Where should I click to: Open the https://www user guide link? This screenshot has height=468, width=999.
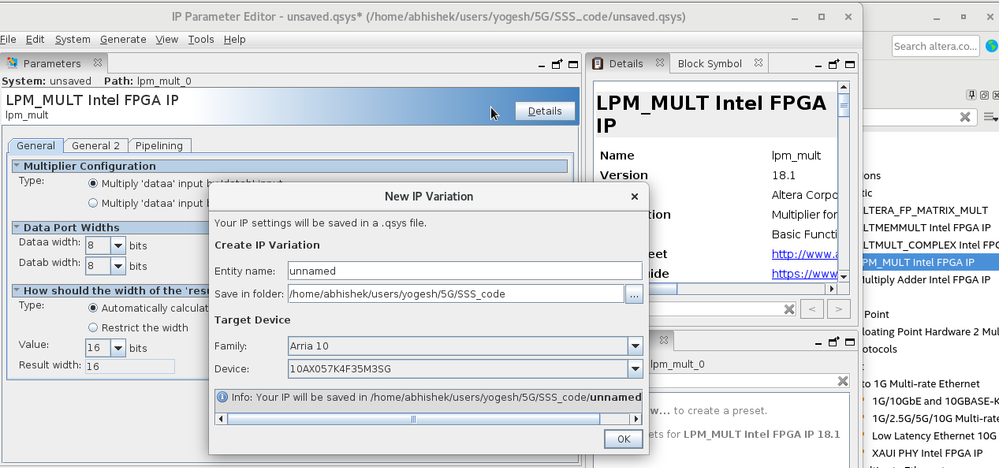coord(805,274)
